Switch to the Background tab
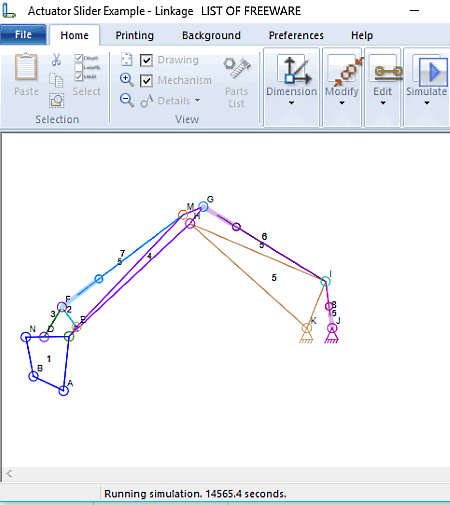450x505 pixels. (x=211, y=35)
